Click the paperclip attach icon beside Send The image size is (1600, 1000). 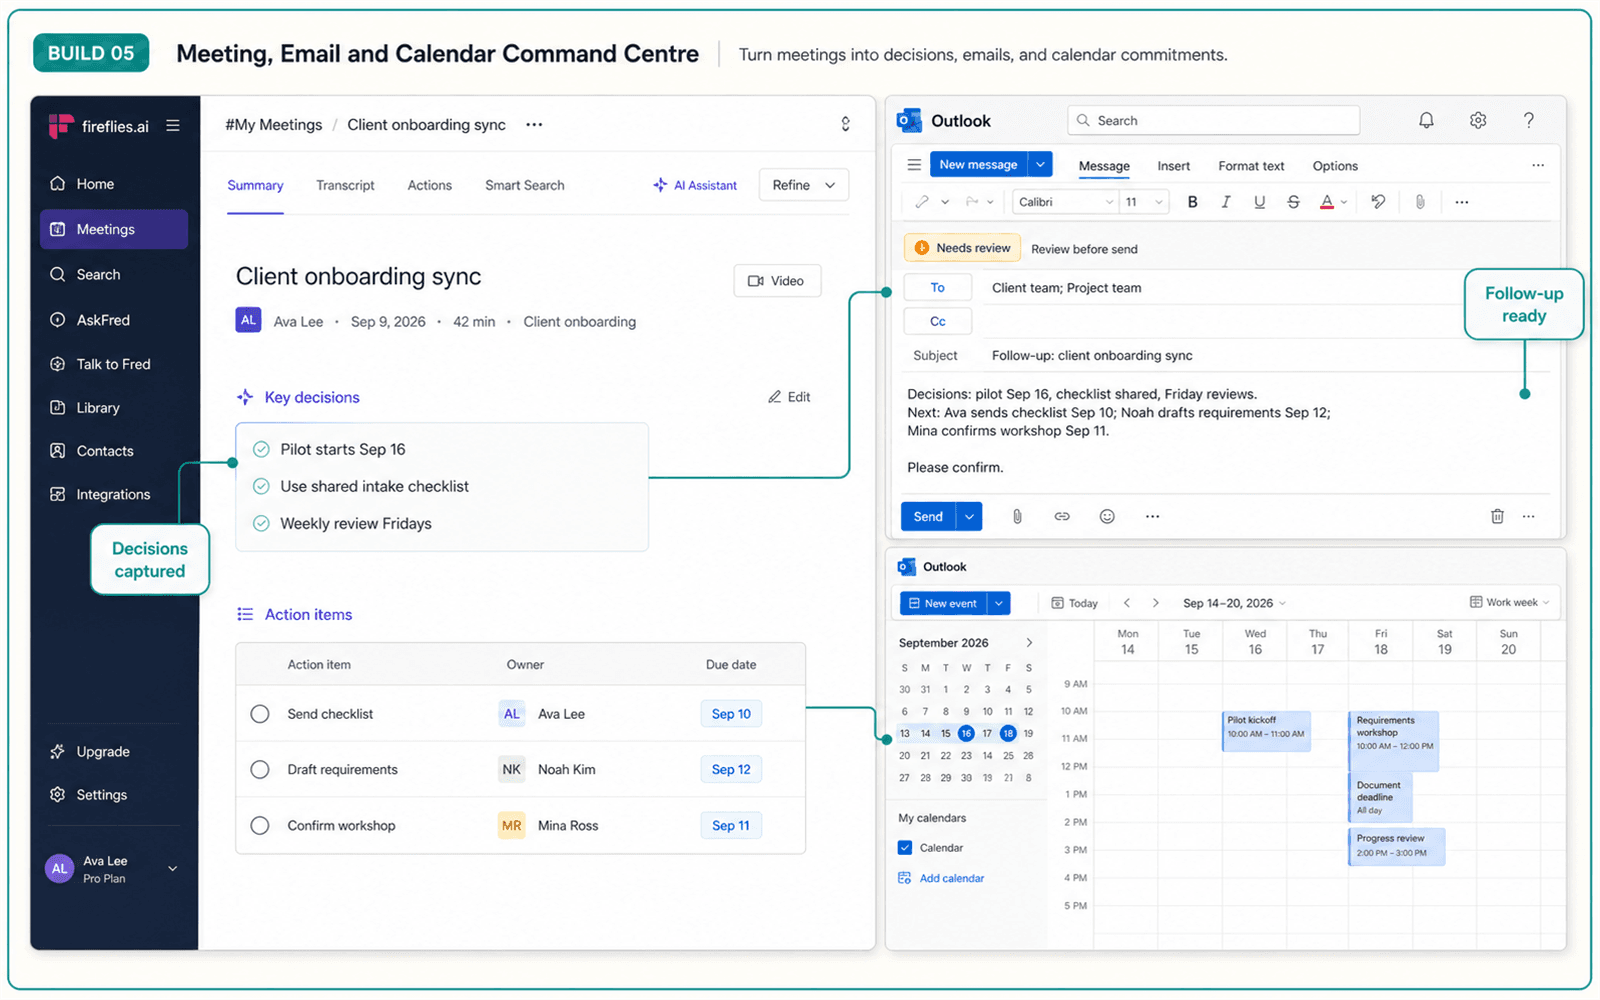tap(1017, 516)
